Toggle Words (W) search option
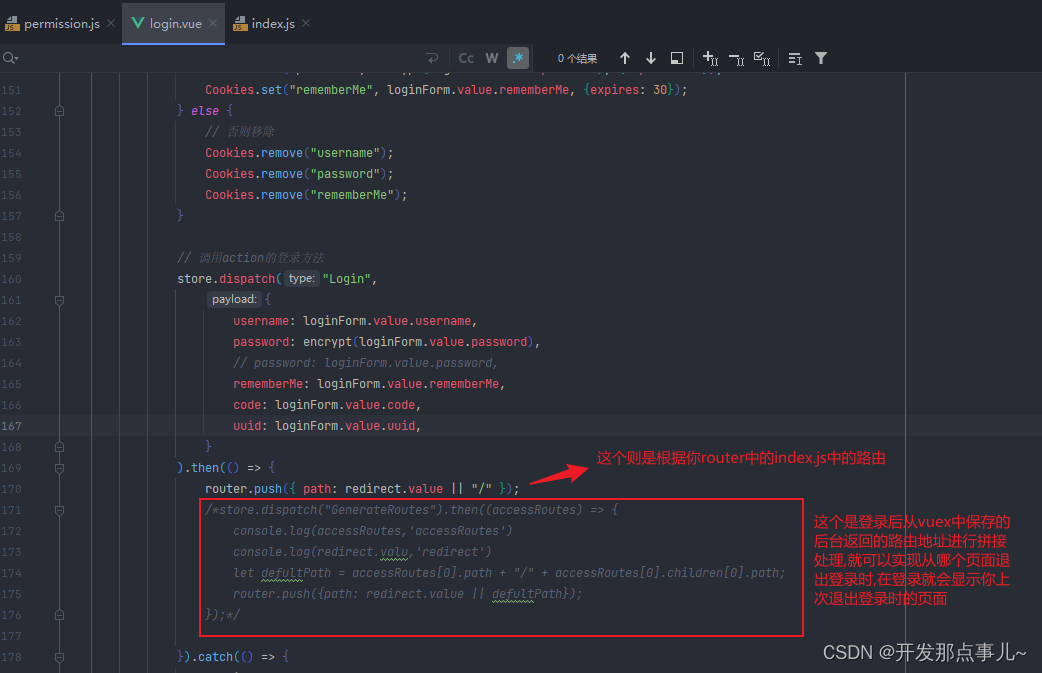This screenshot has width=1042, height=673. 492,58
